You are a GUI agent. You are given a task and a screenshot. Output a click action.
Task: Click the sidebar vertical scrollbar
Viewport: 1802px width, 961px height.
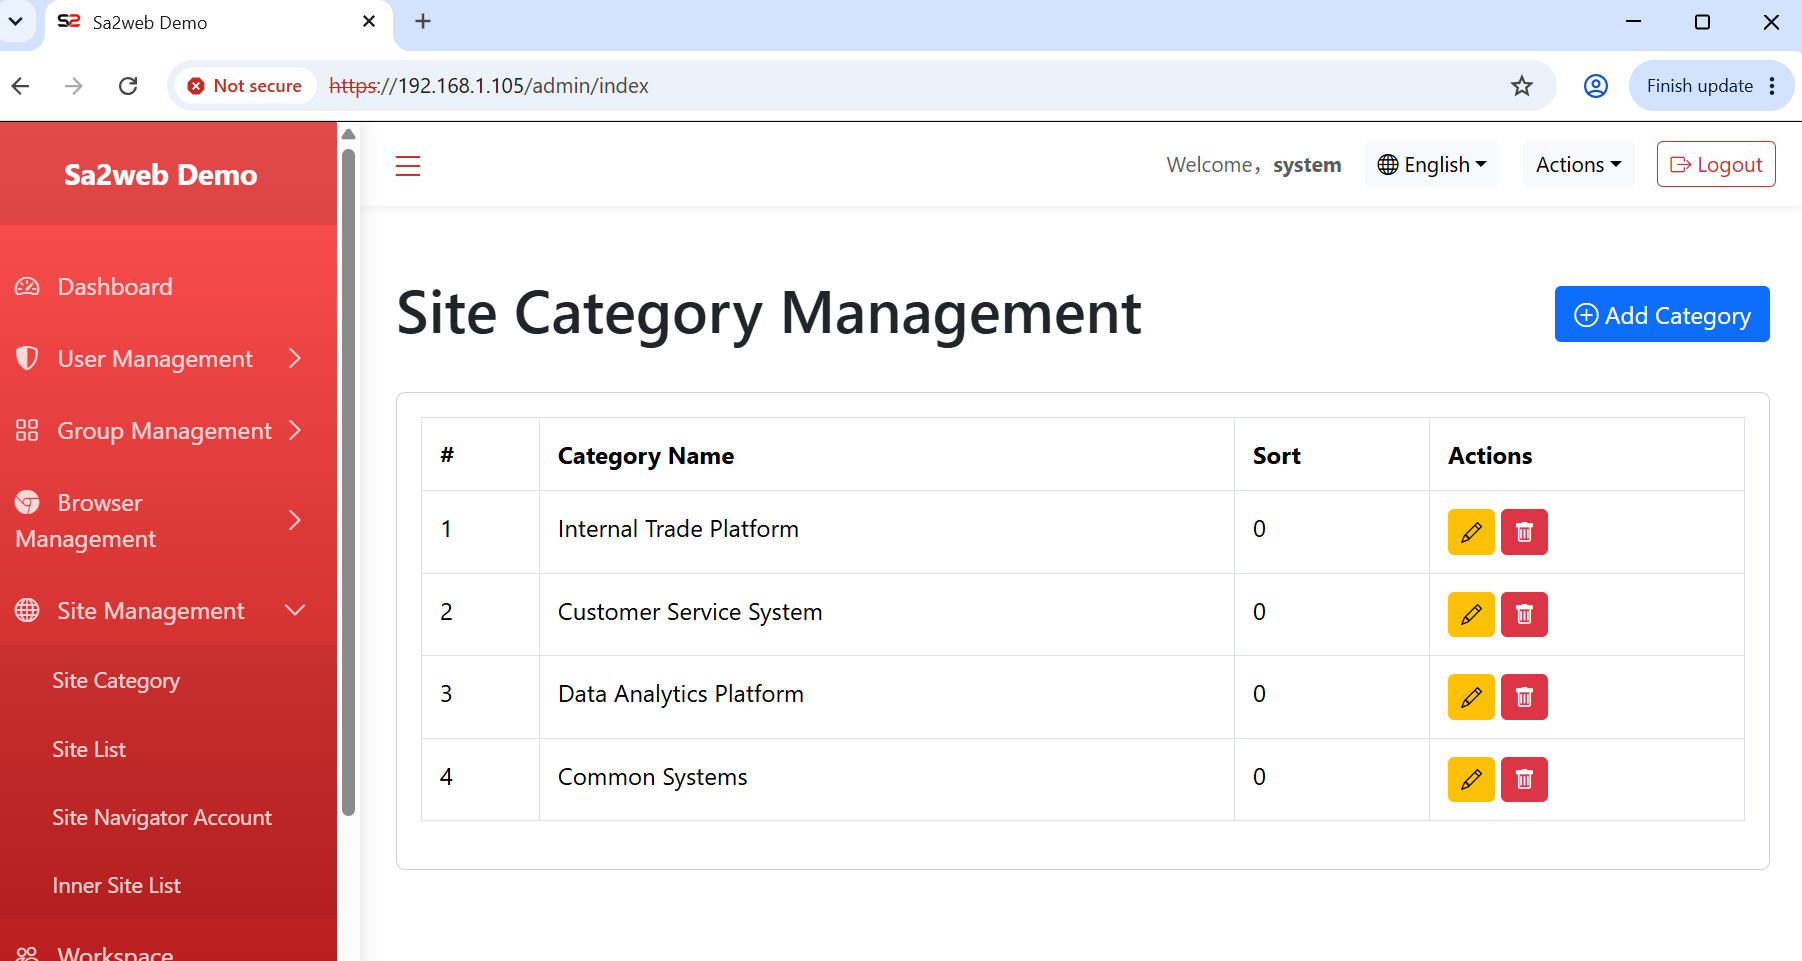pos(348,481)
